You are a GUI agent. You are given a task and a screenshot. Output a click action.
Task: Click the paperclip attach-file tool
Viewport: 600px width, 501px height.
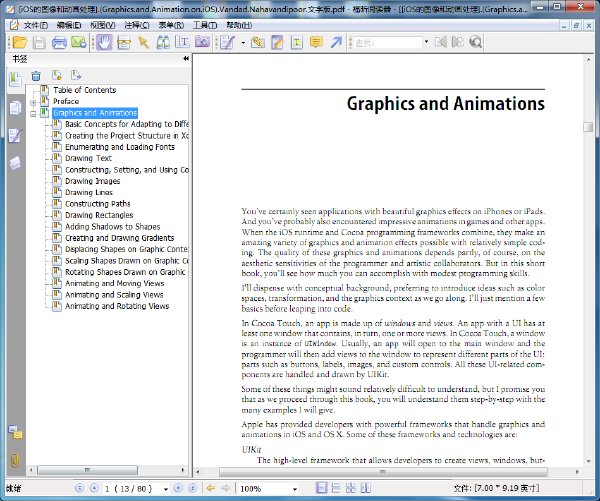pyautogui.click(x=258, y=42)
